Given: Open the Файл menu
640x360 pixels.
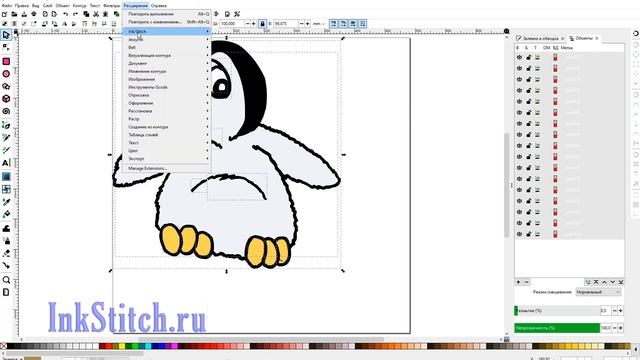Looking at the screenshot, I should click(7, 6).
